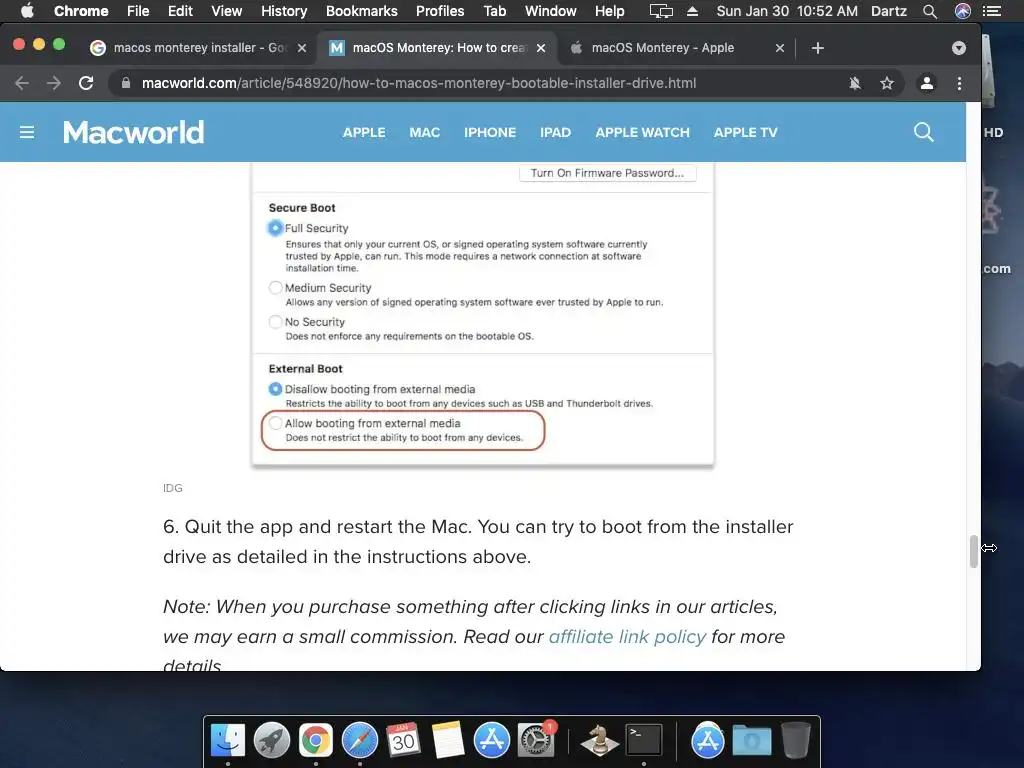Open Google Chrome from the Dock

tap(315, 741)
